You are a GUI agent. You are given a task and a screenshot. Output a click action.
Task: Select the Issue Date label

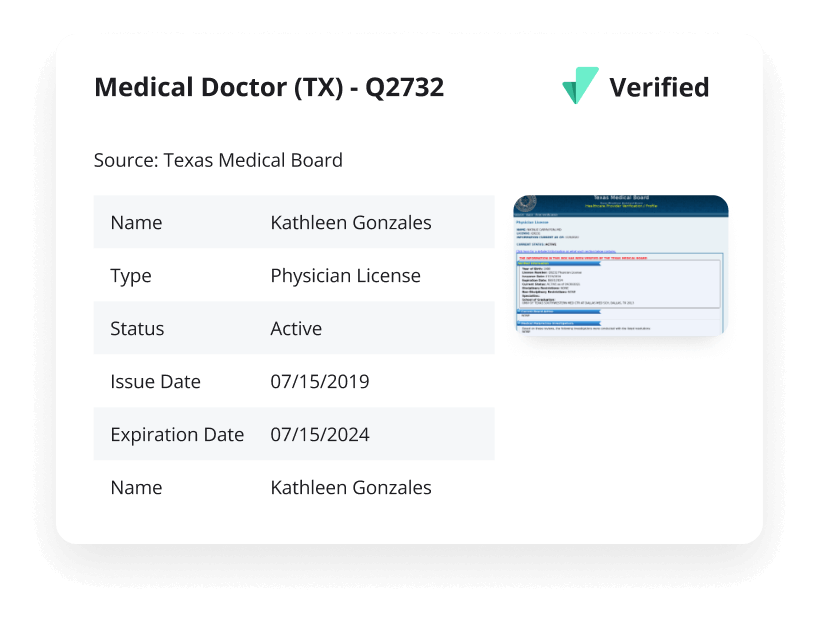tap(155, 382)
